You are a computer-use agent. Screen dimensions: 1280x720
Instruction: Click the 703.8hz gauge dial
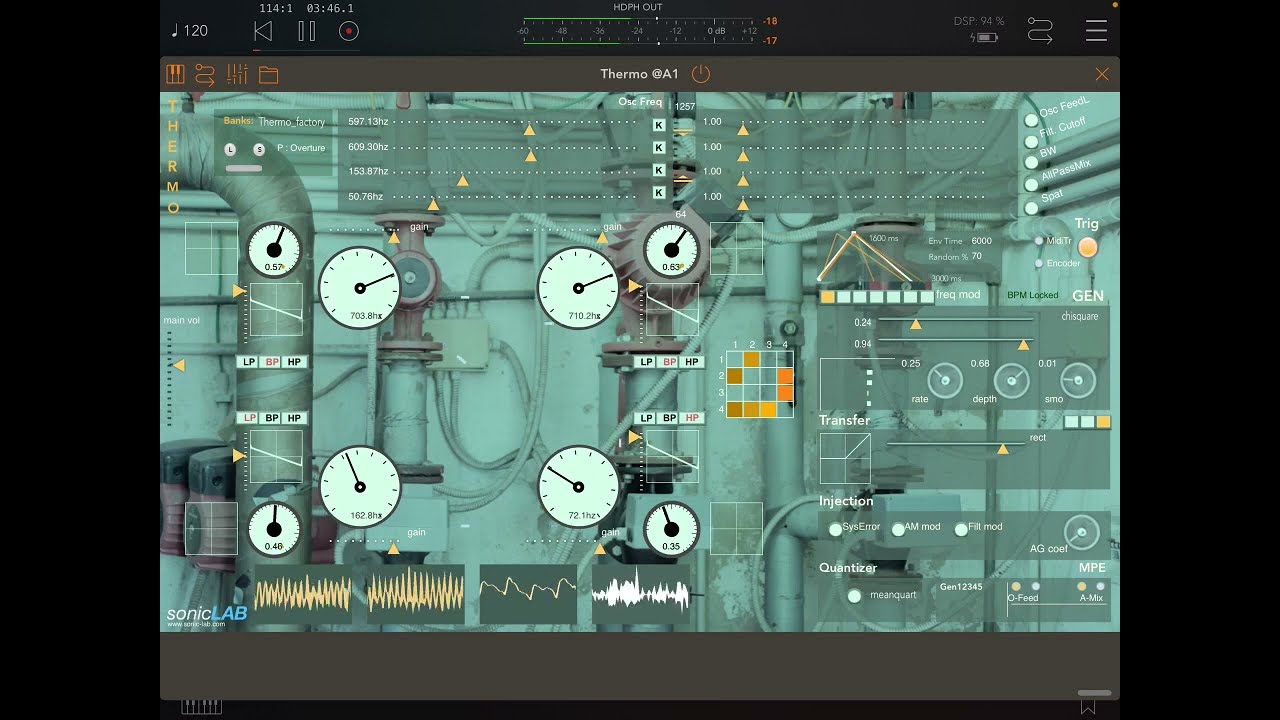point(360,289)
